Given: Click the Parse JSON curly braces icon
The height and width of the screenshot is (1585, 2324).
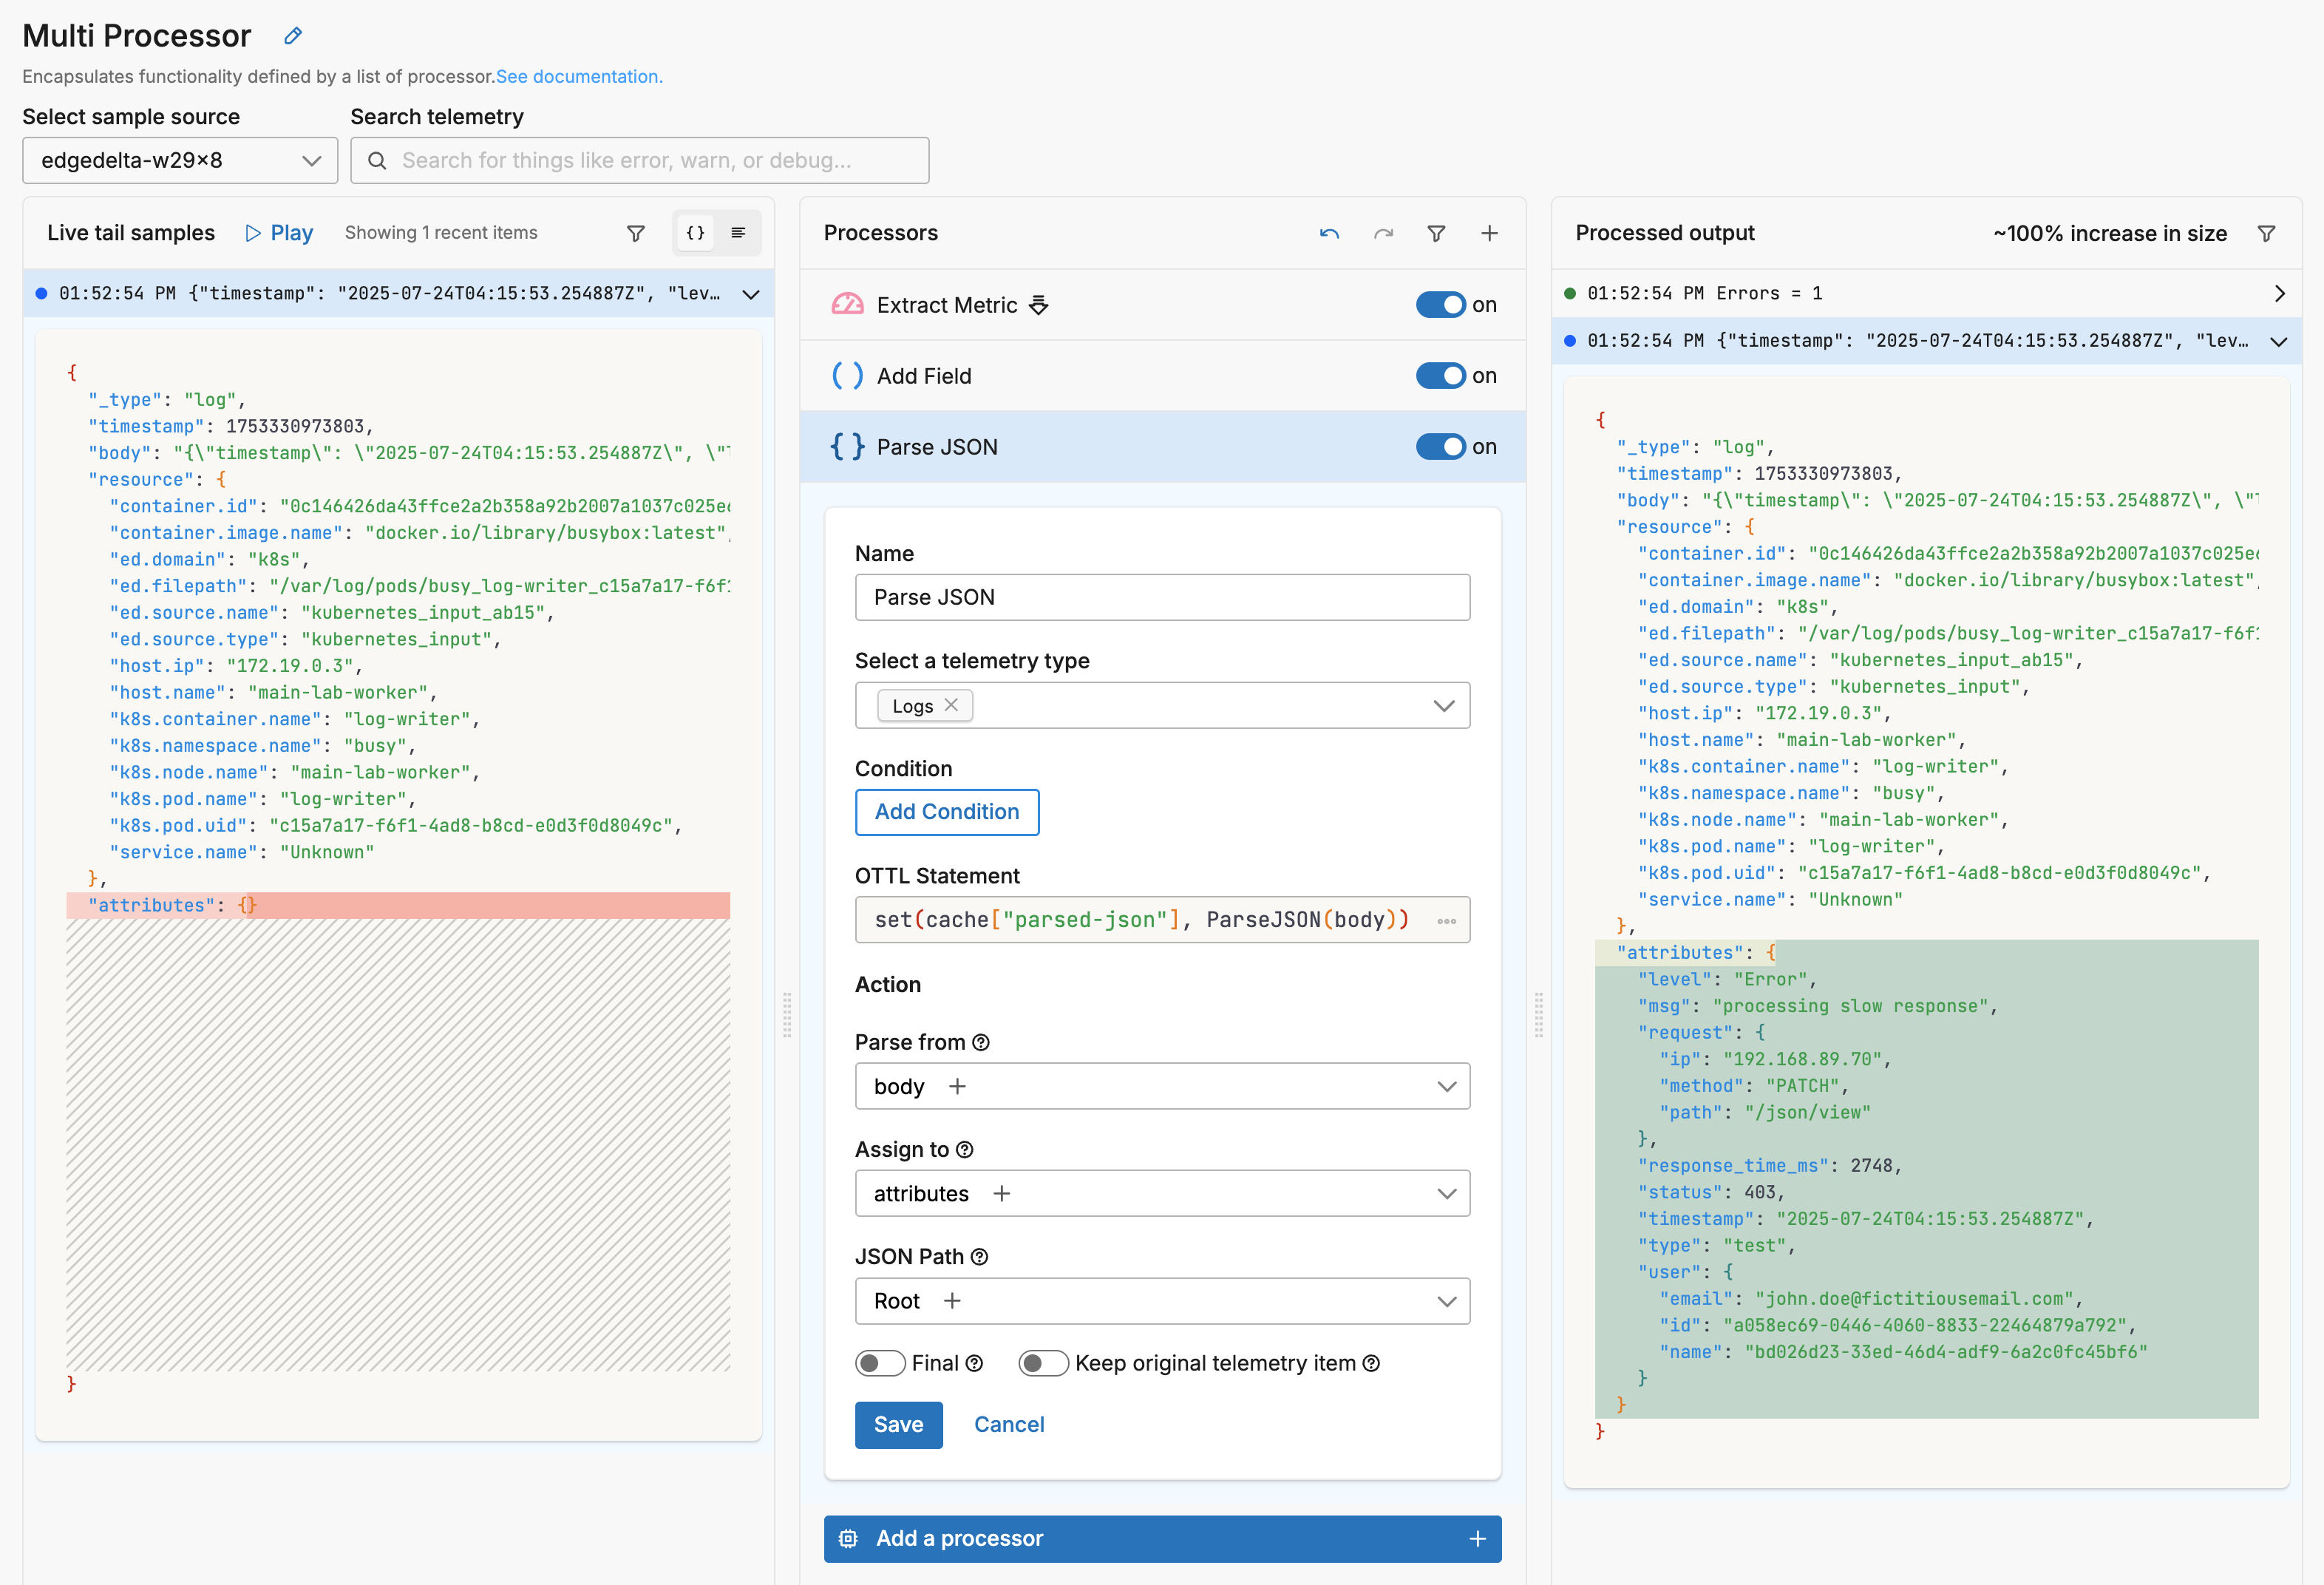Looking at the screenshot, I should 847,447.
